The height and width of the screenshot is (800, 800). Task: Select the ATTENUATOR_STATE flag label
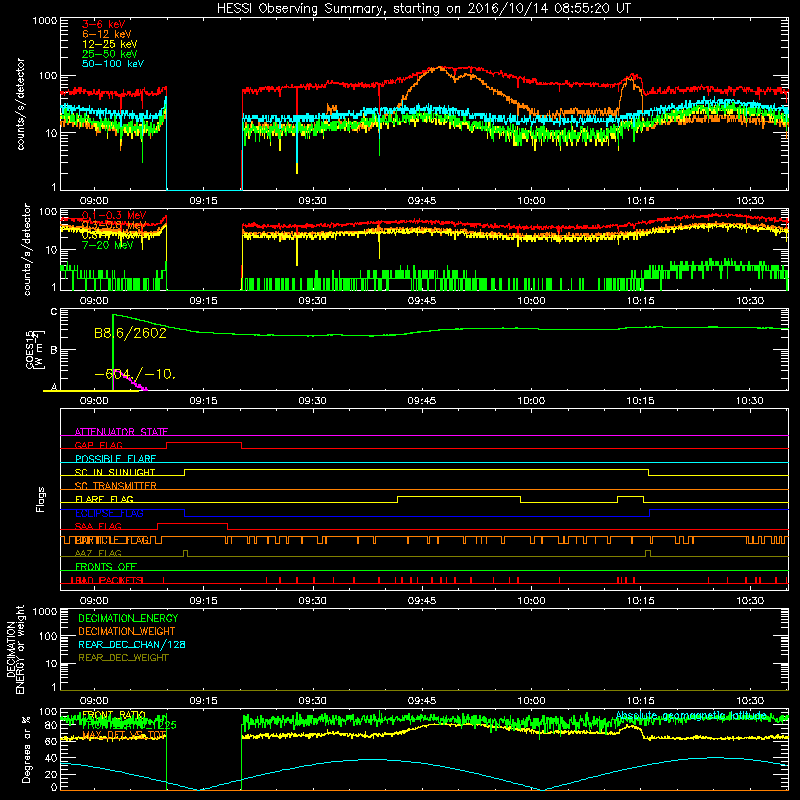pos(121,432)
